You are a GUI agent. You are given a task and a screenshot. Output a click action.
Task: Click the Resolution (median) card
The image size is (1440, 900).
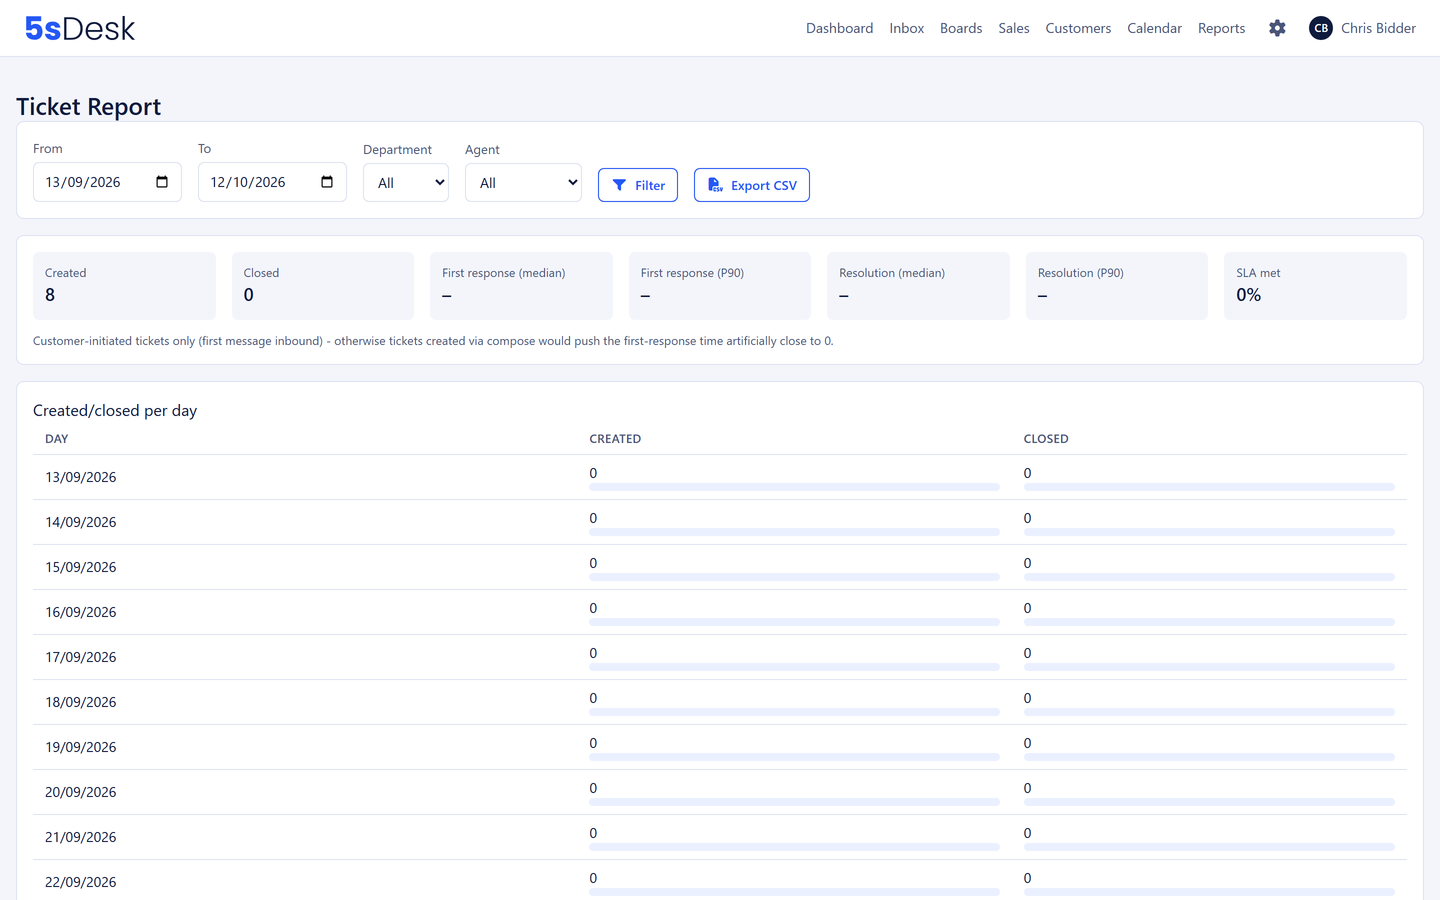click(918, 286)
